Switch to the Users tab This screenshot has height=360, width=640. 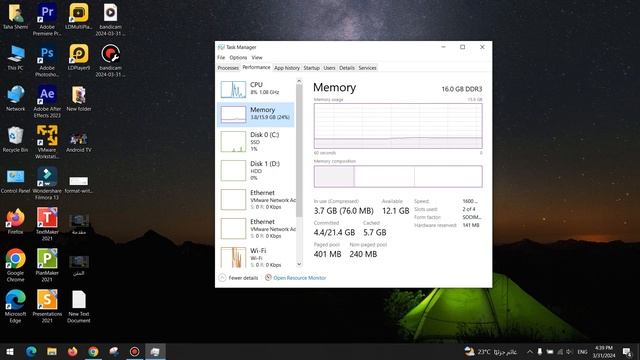point(329,68)
